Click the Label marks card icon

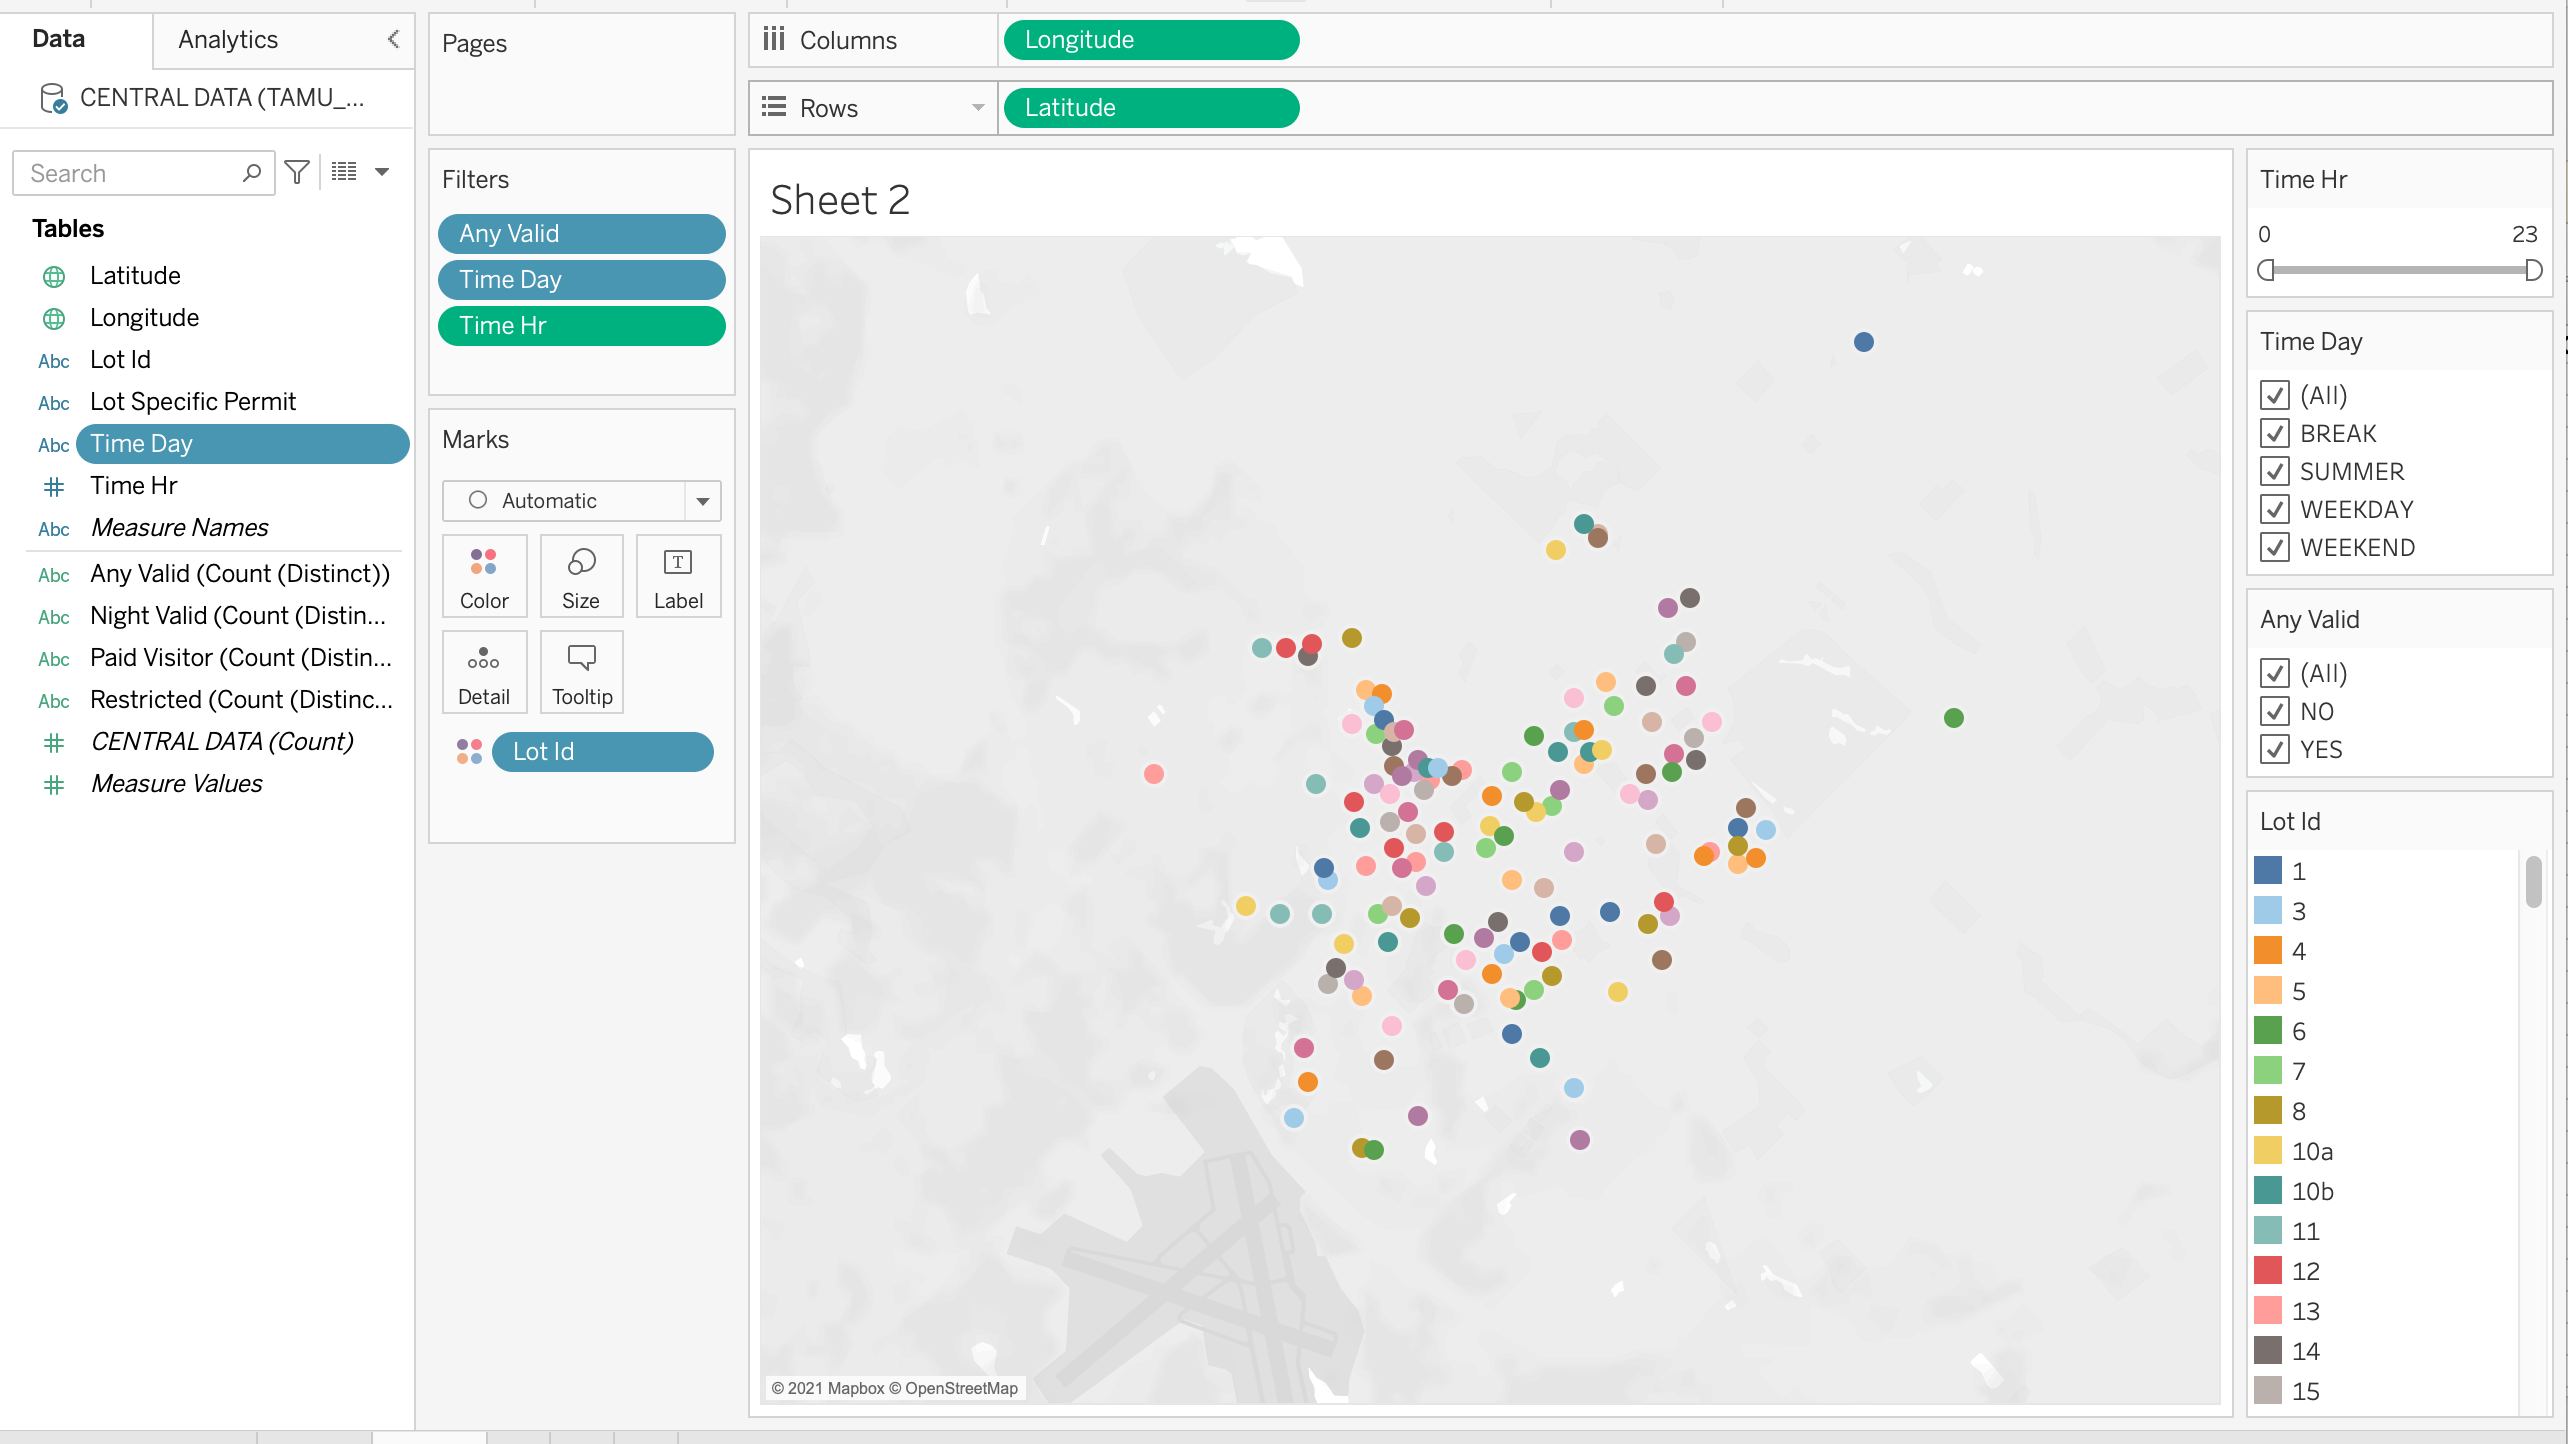click(x=678, y=575)
